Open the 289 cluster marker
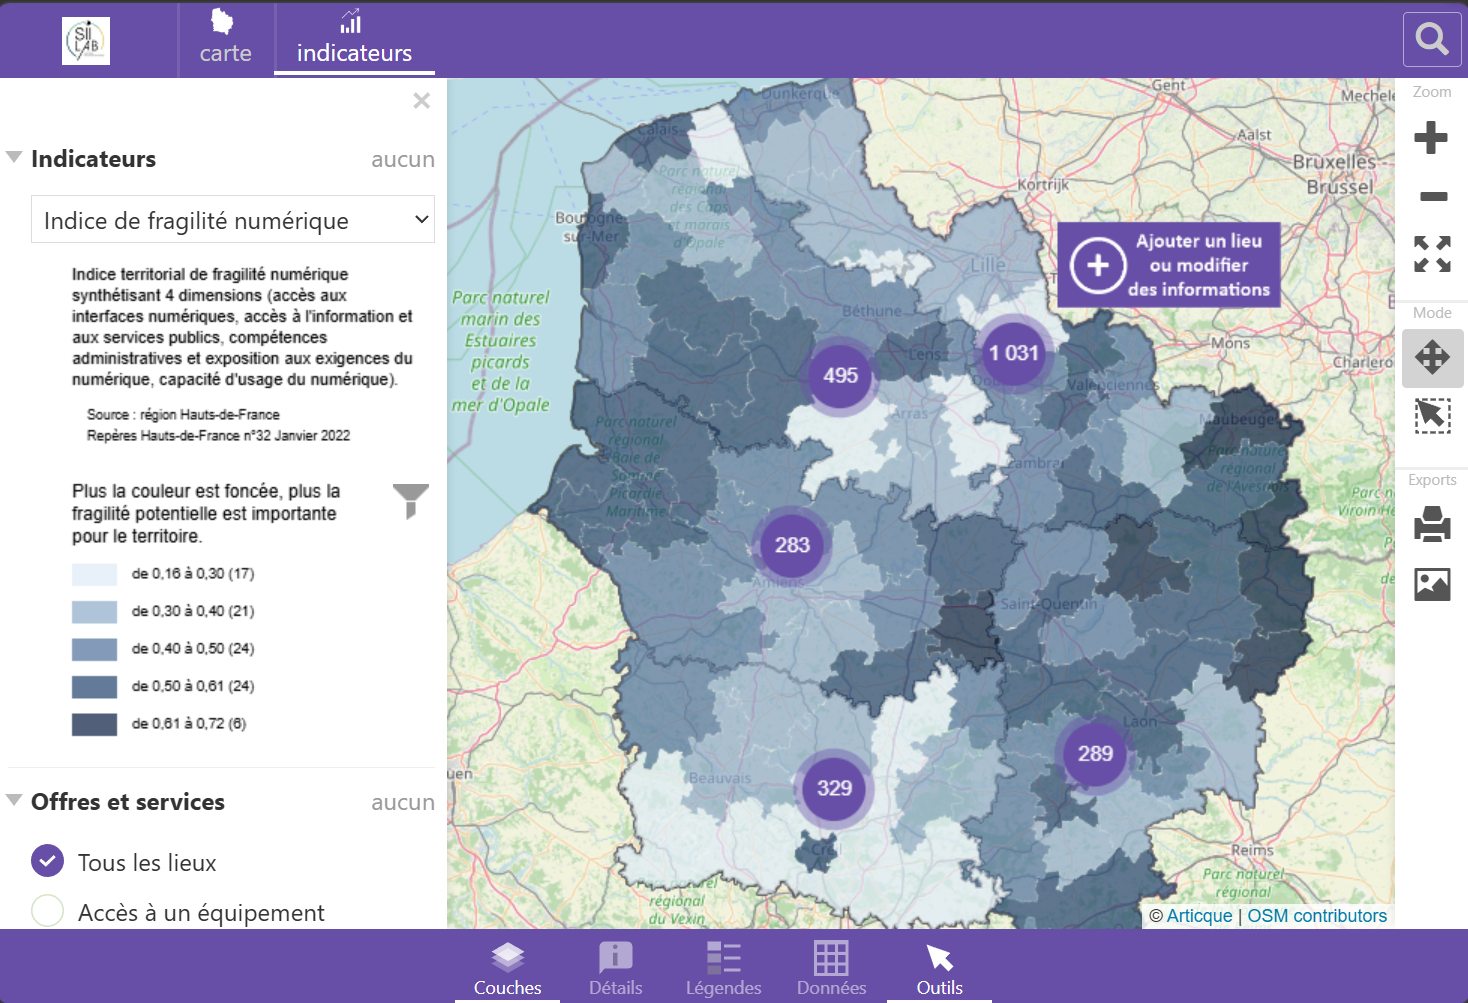Image resolution: width=1468 pixels, height=1003 pixels. point(1095,754)
